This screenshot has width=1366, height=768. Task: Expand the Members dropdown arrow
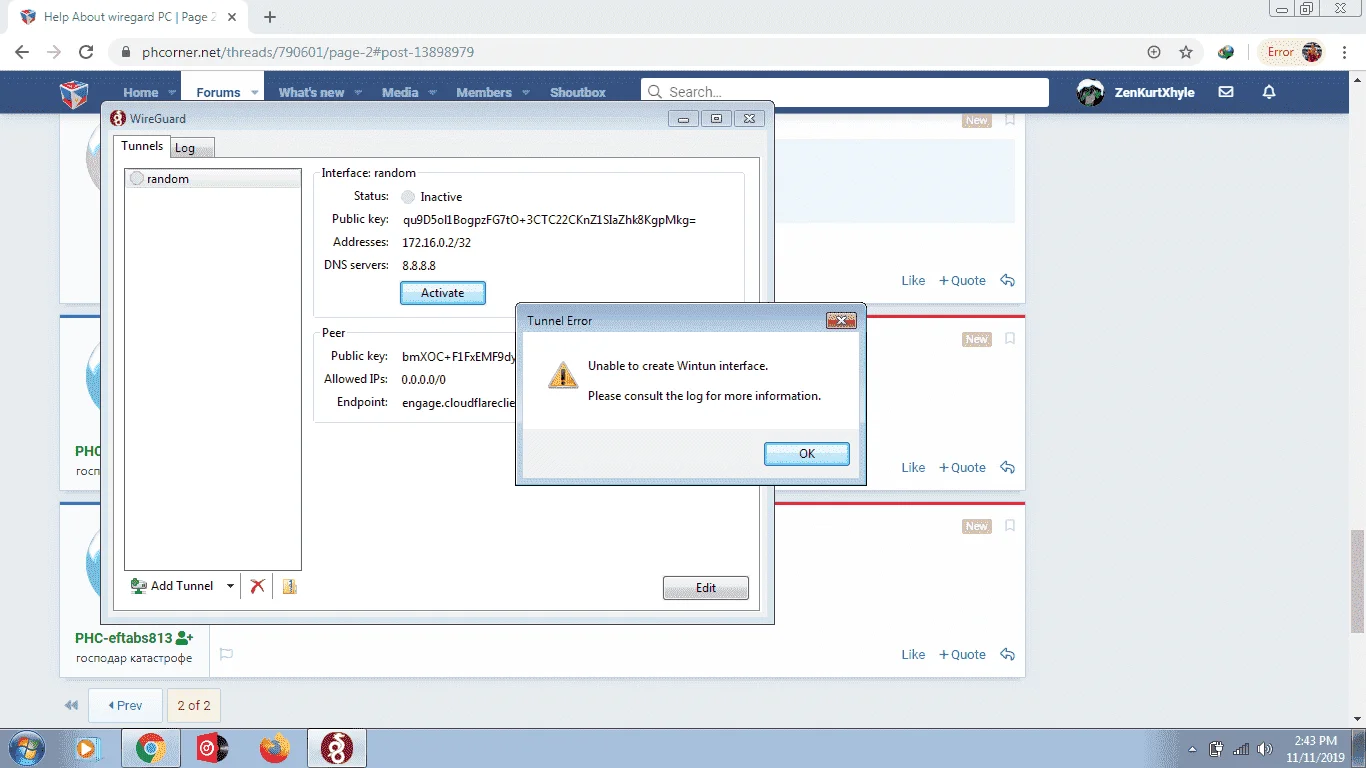525,92
